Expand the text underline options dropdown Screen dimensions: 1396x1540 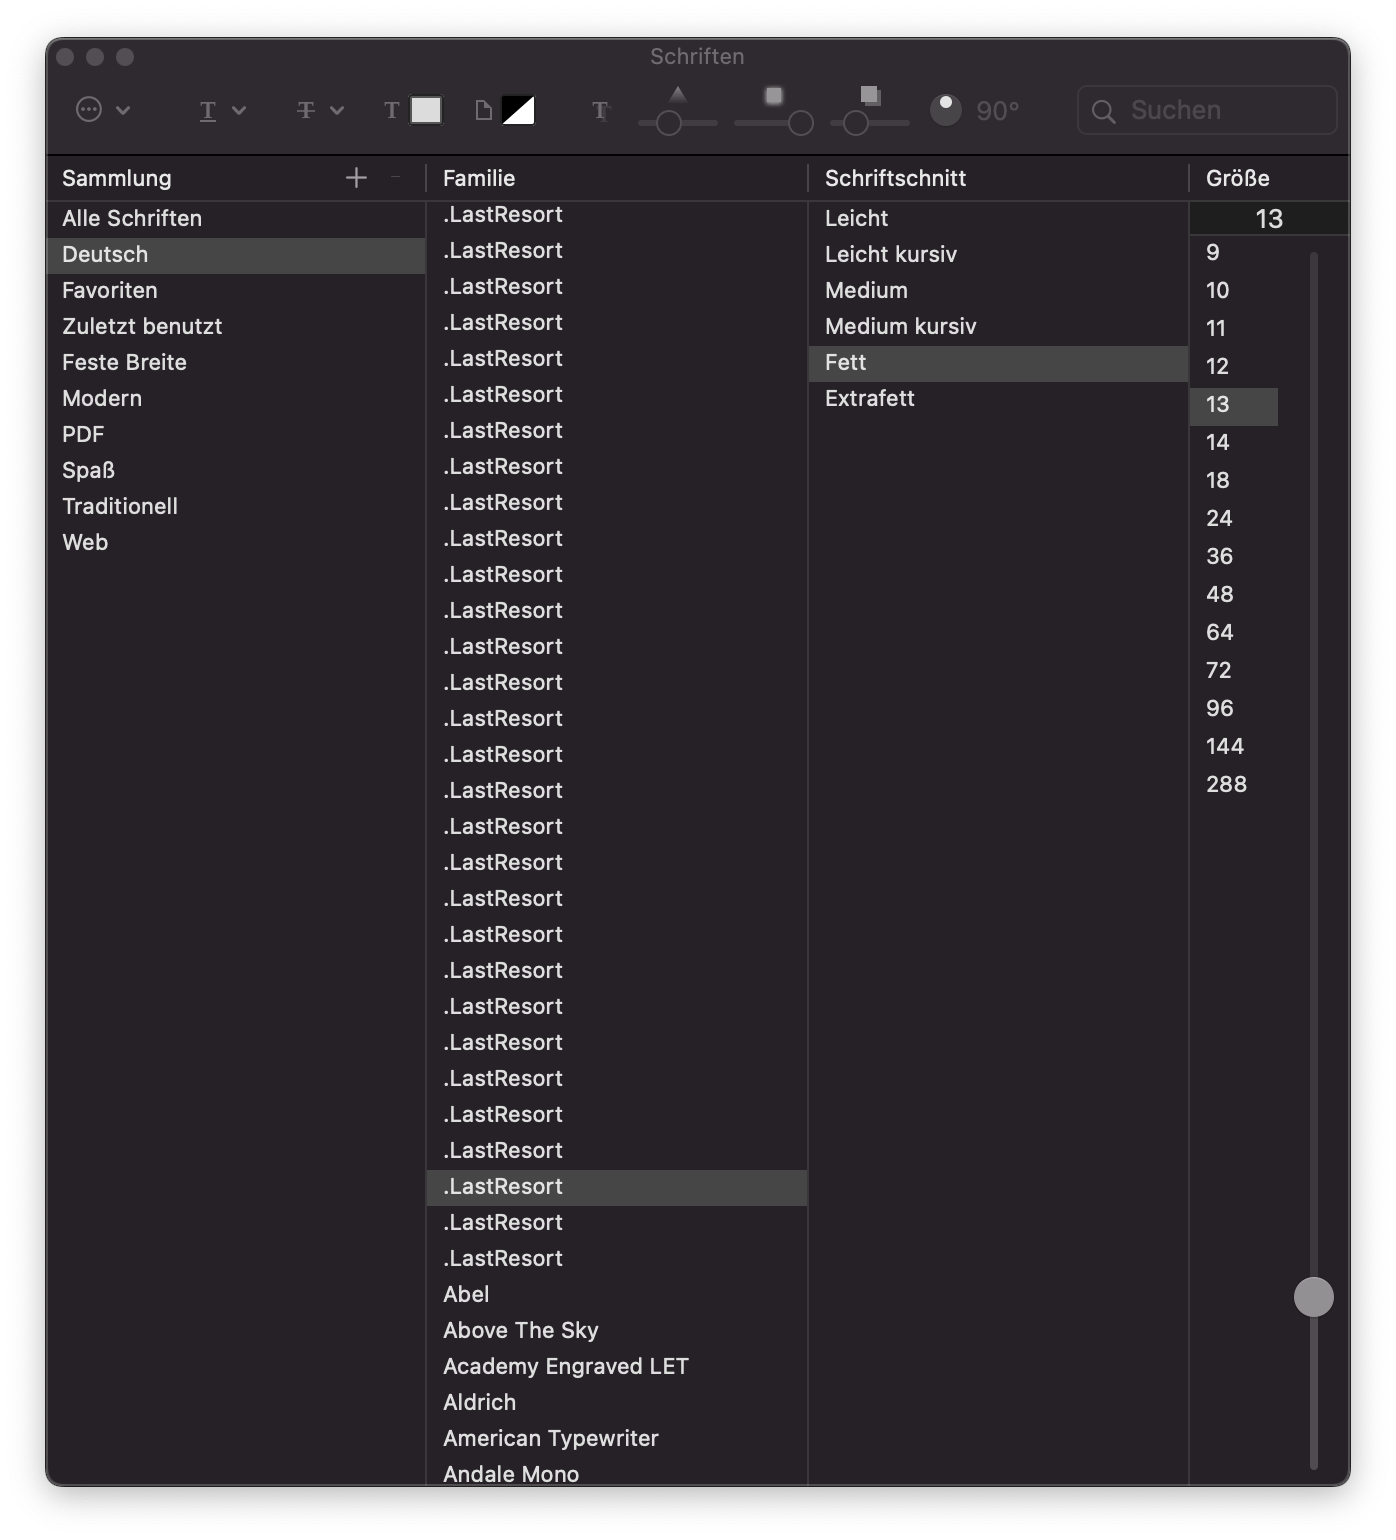(x=221, y=110)
